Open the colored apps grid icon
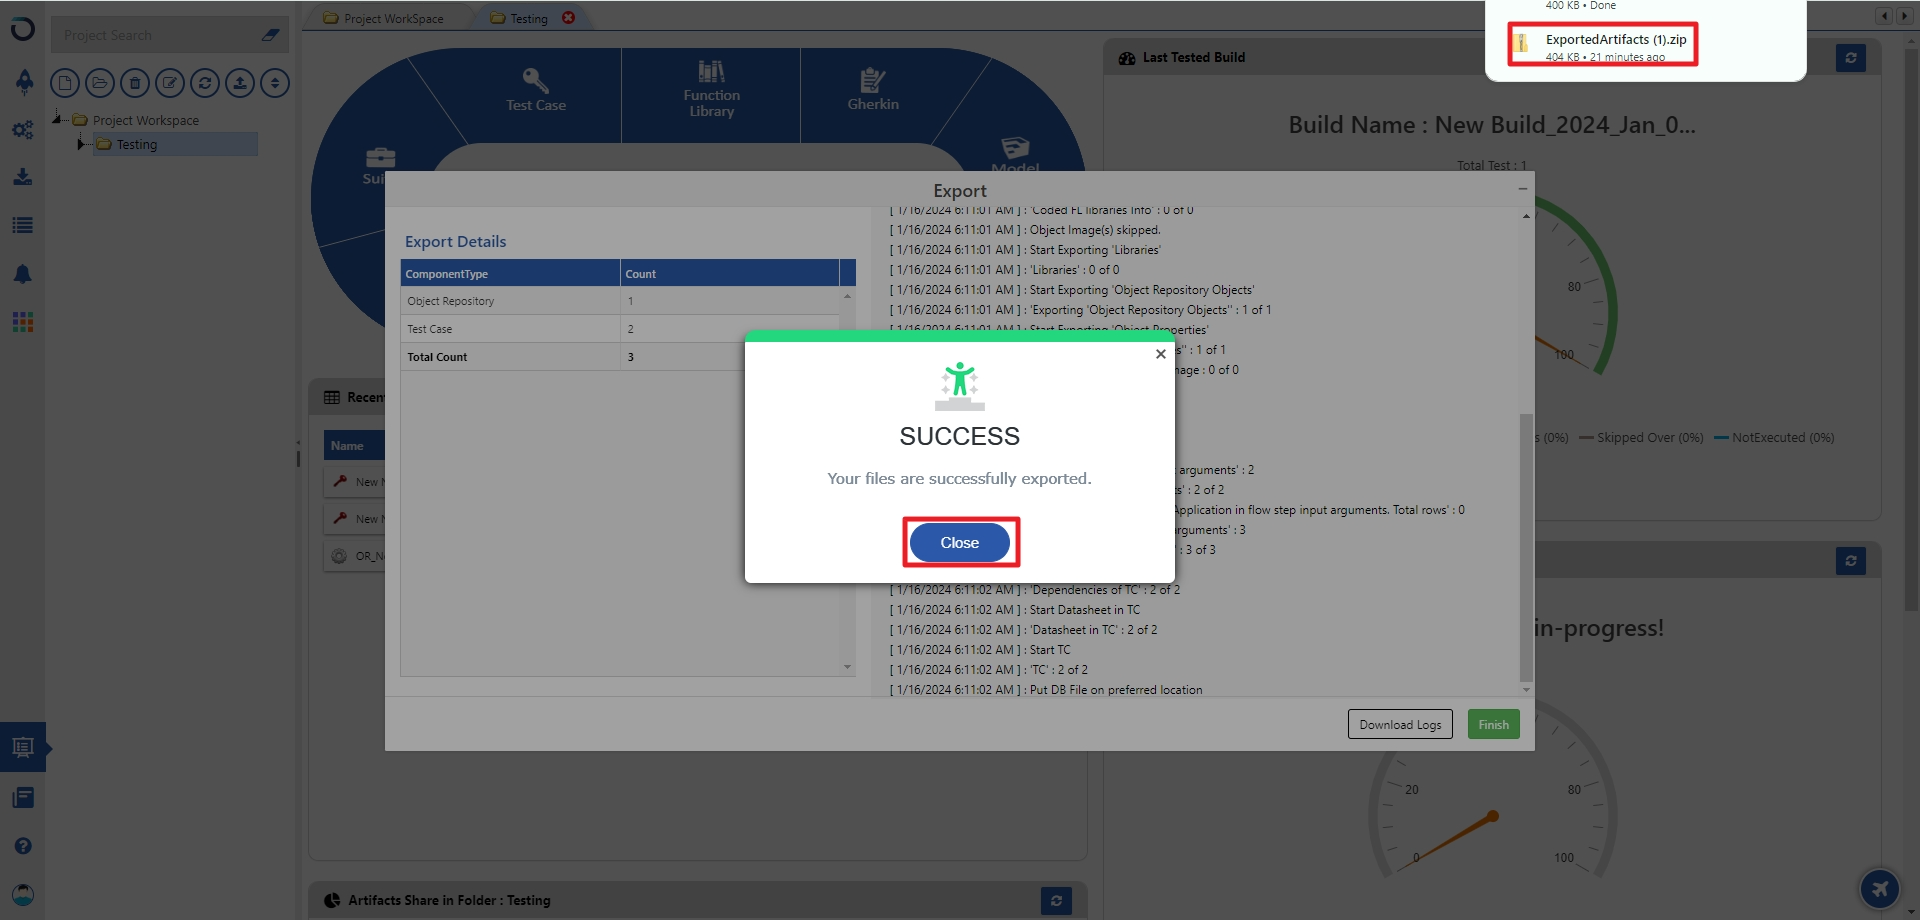This screenshot has height=920, width=1920. point(23,322)
